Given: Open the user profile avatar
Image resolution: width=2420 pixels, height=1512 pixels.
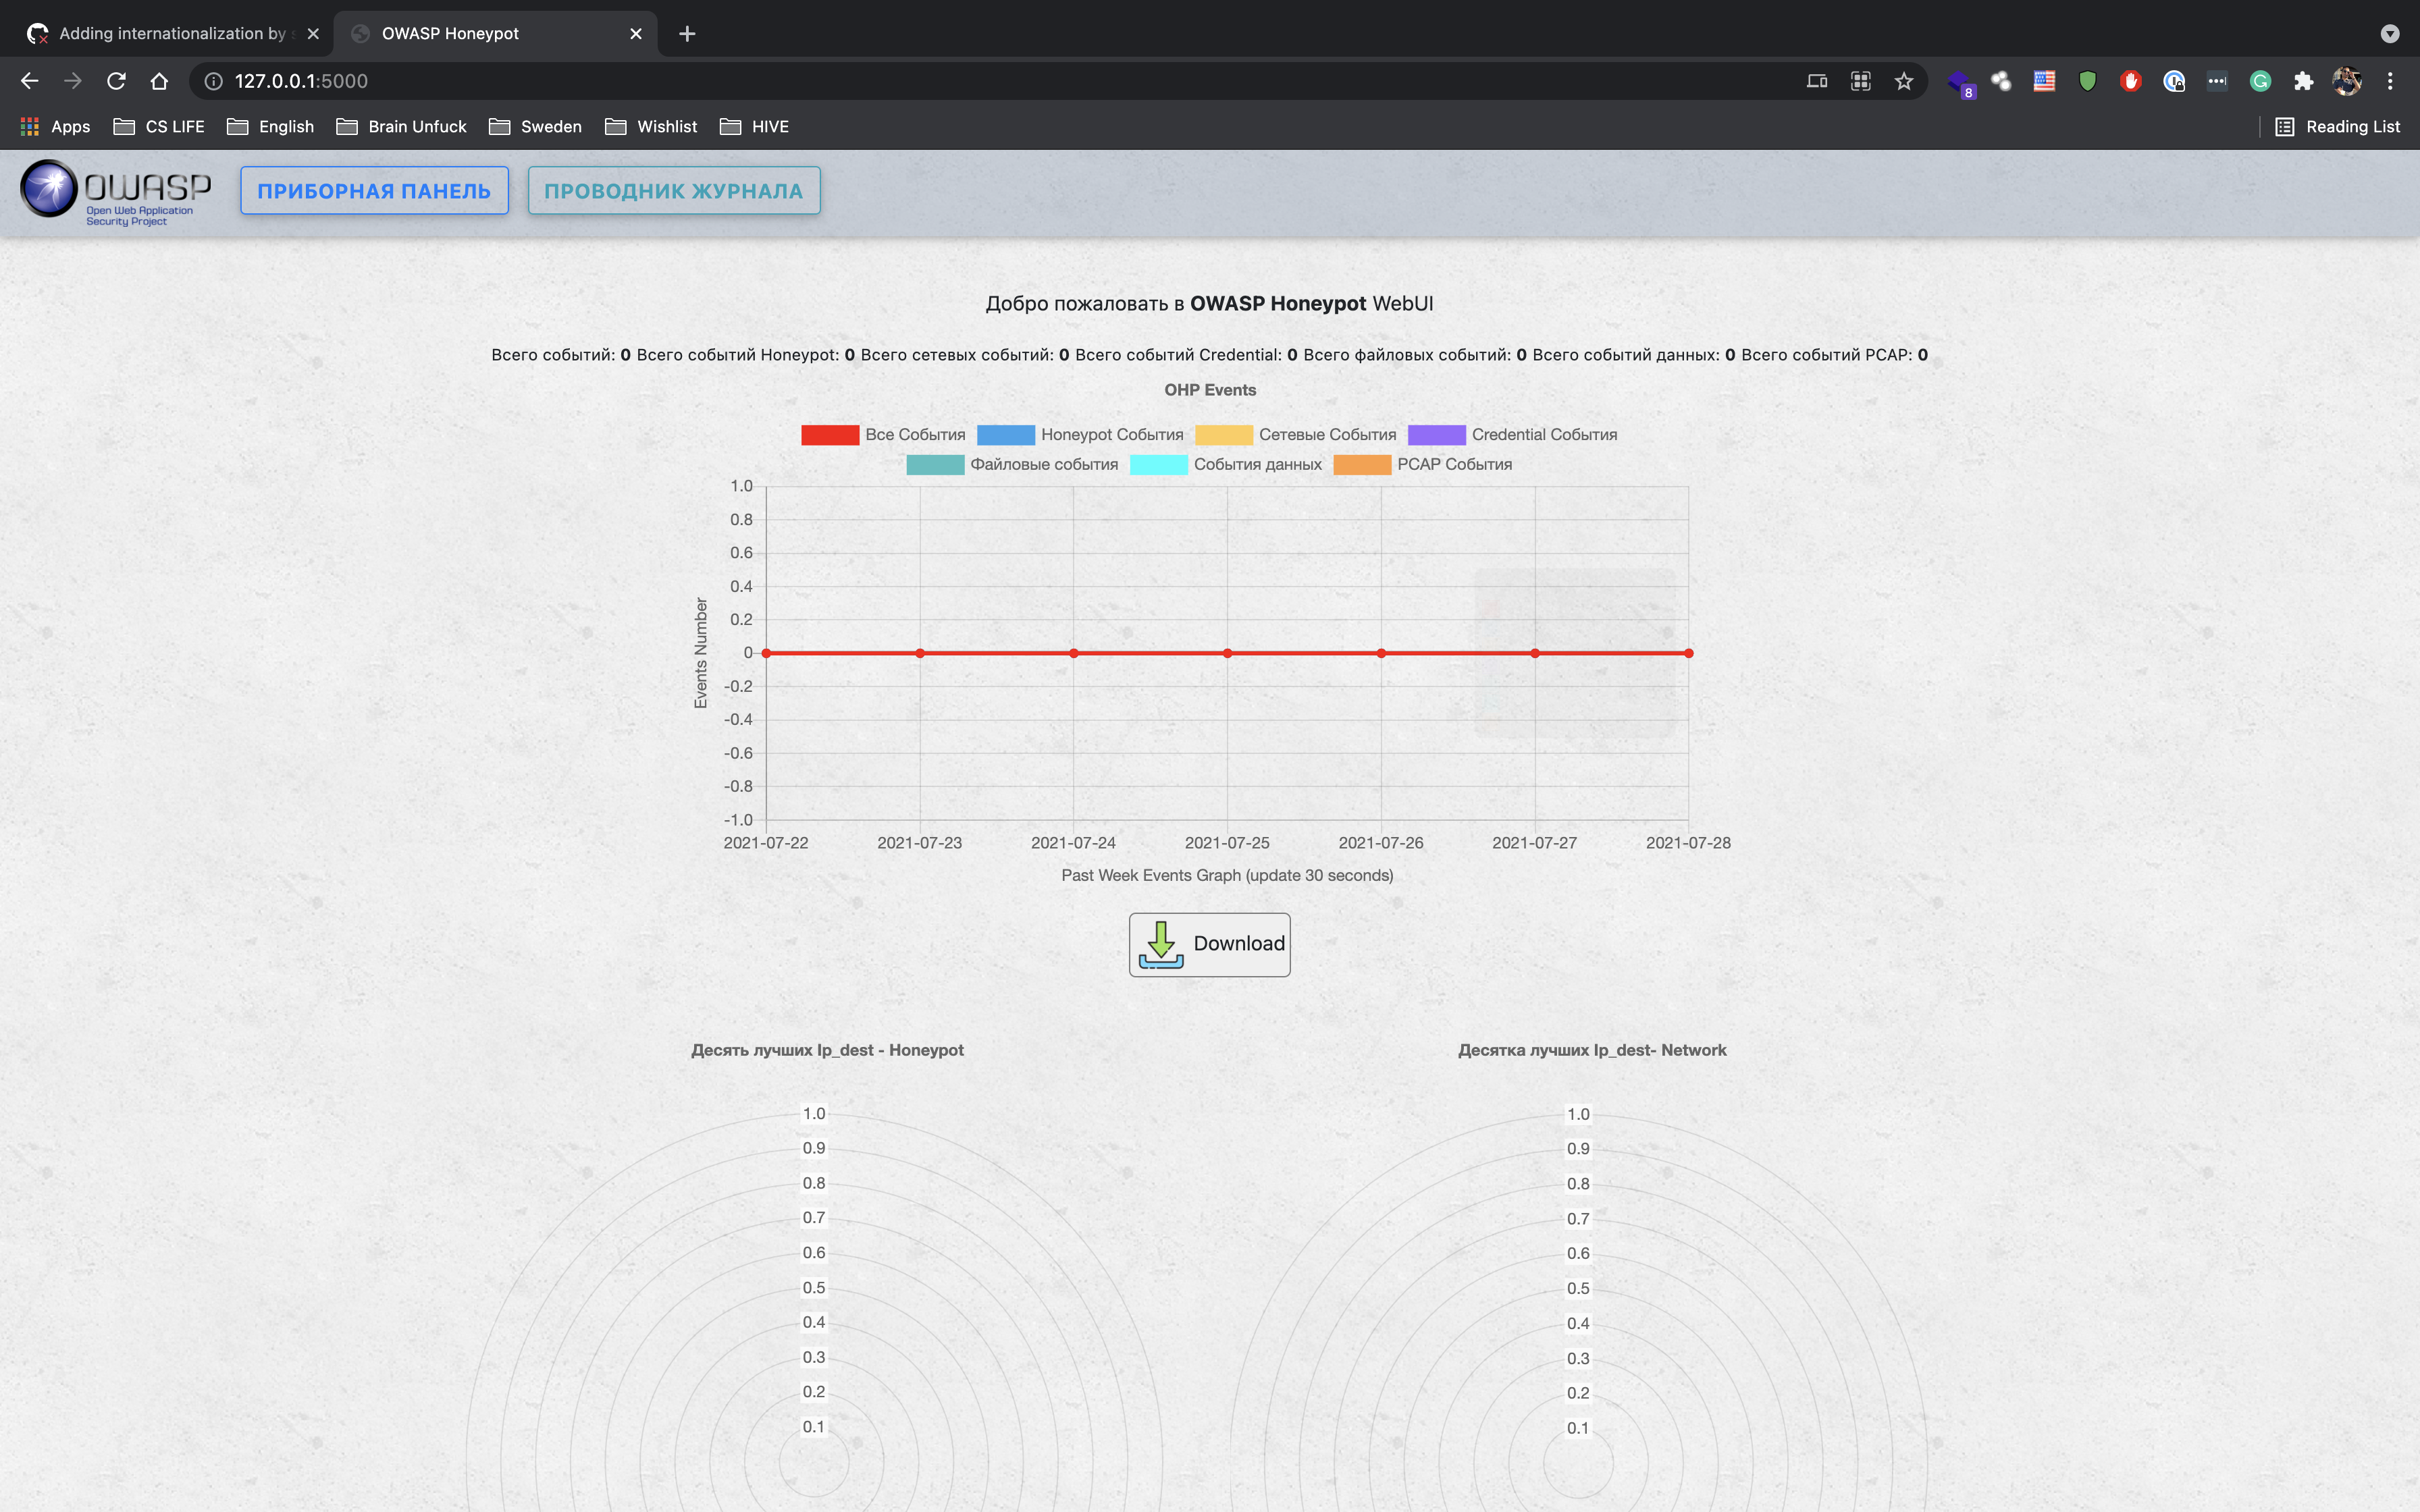Looking at the screenshot, I should pos(2347,81).
